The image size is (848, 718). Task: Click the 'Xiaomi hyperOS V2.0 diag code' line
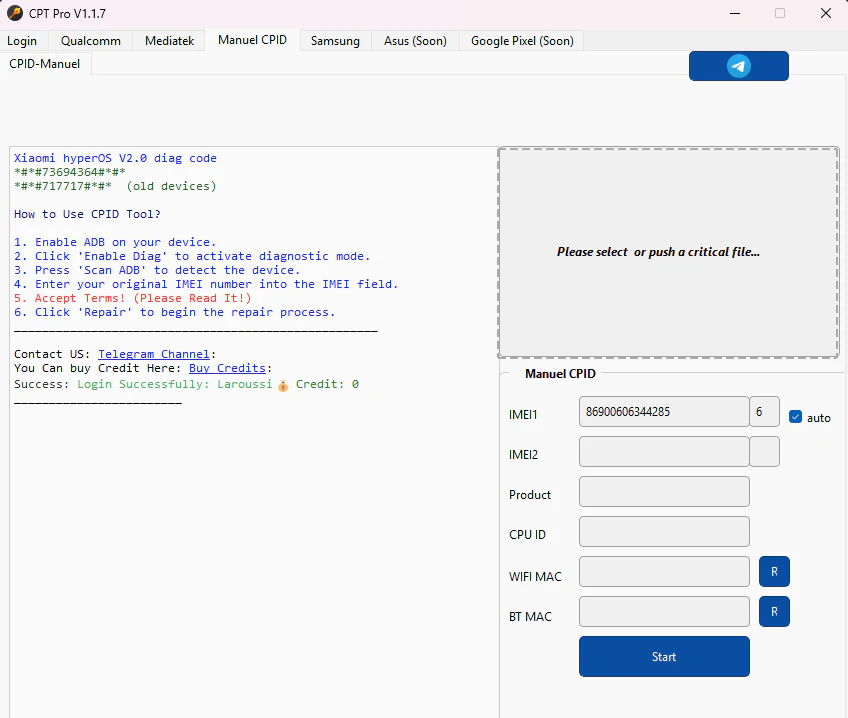pyautogui.click(x=115, y=158)
